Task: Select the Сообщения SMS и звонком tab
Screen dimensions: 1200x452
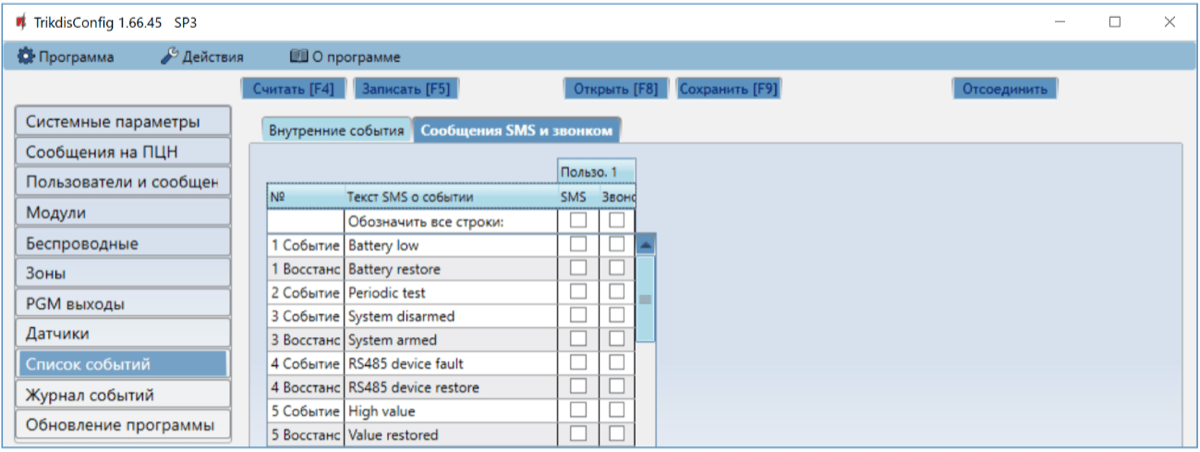Action: pyautogui.click(x=517, y=131)
